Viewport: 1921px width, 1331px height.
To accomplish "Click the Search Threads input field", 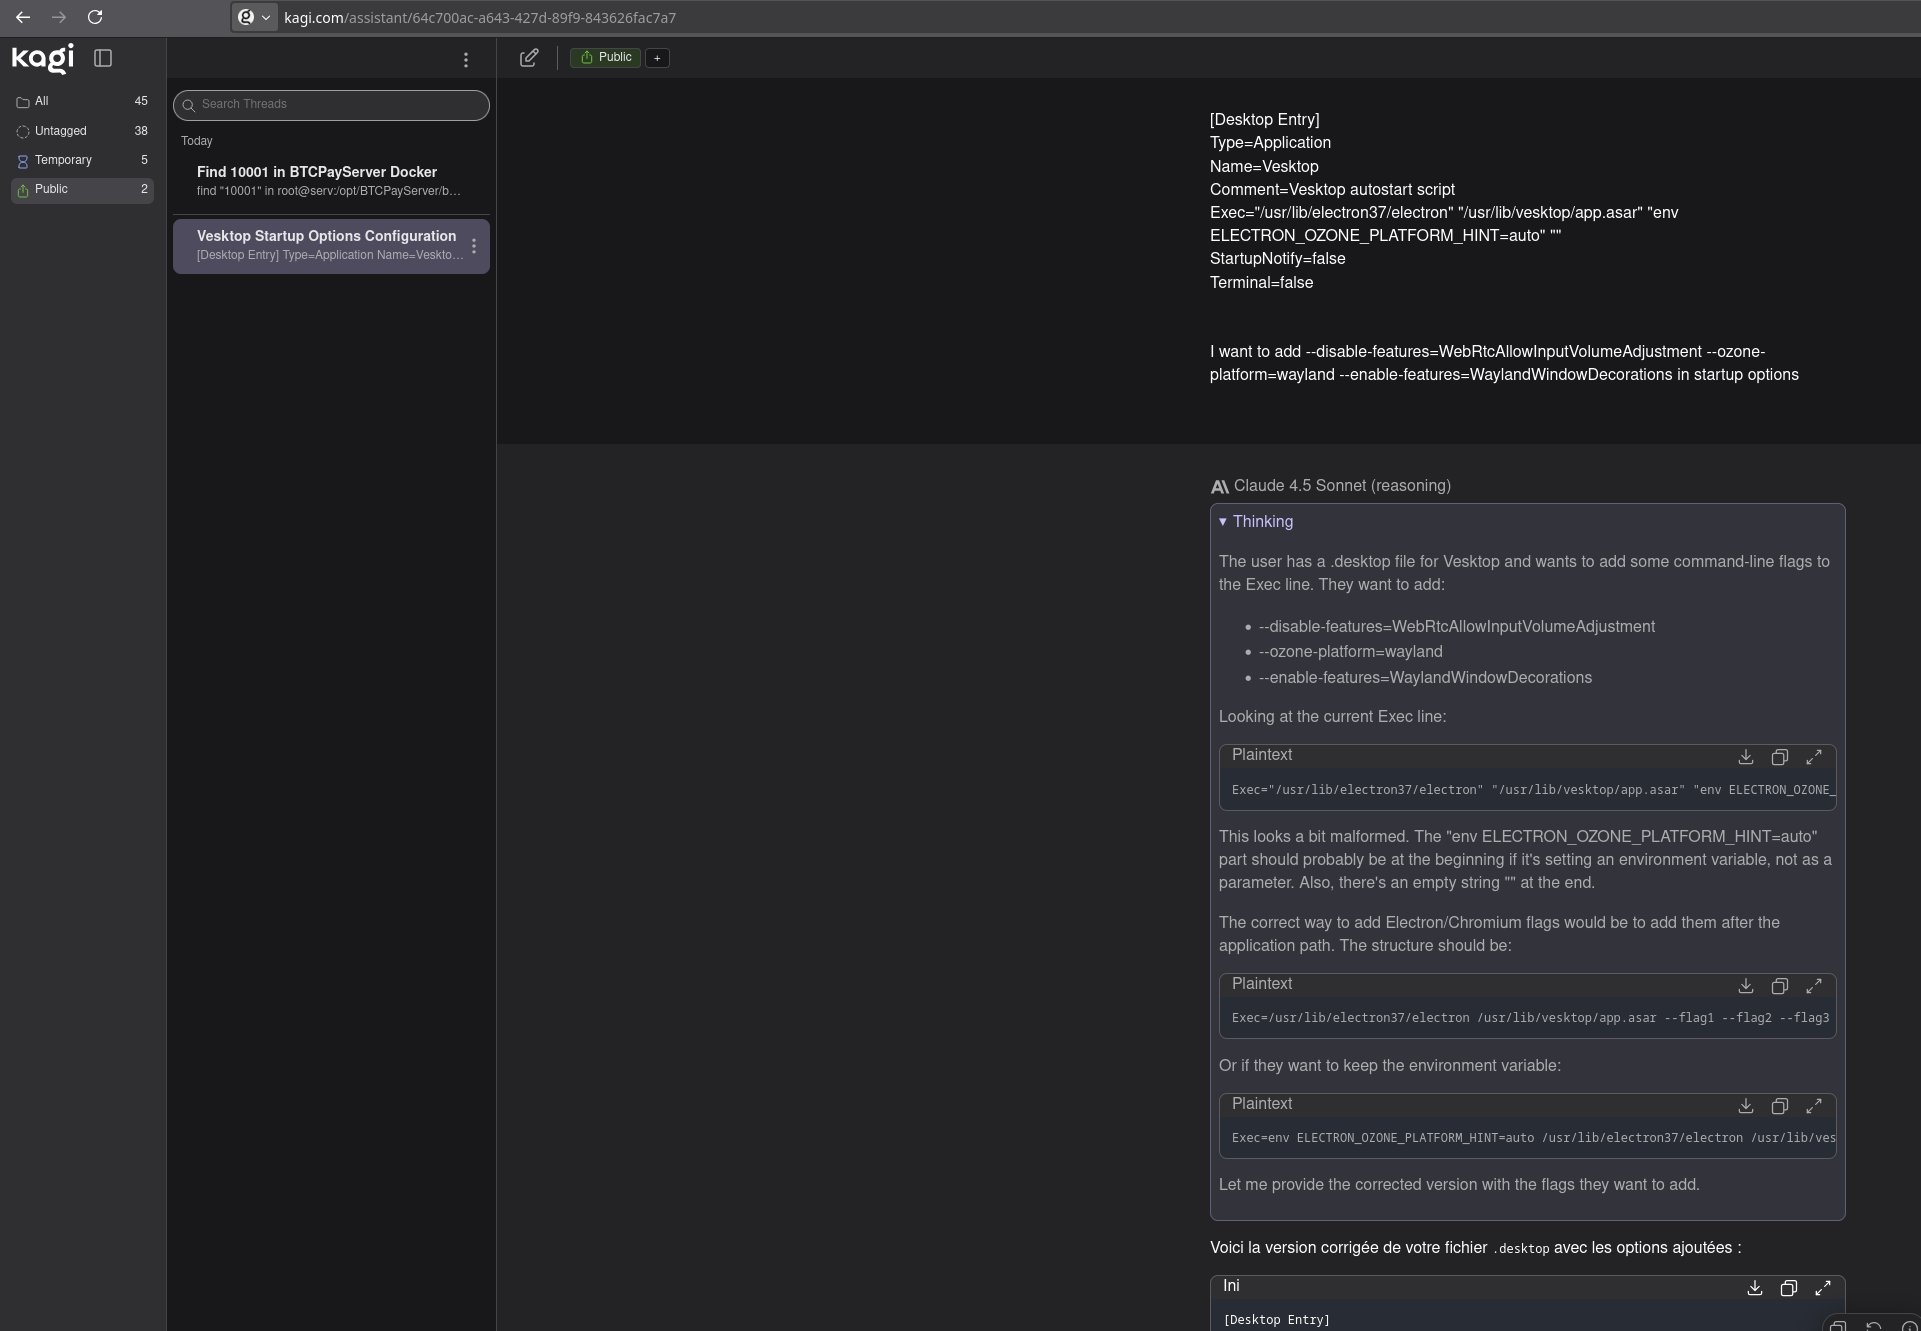I will 338,105.
